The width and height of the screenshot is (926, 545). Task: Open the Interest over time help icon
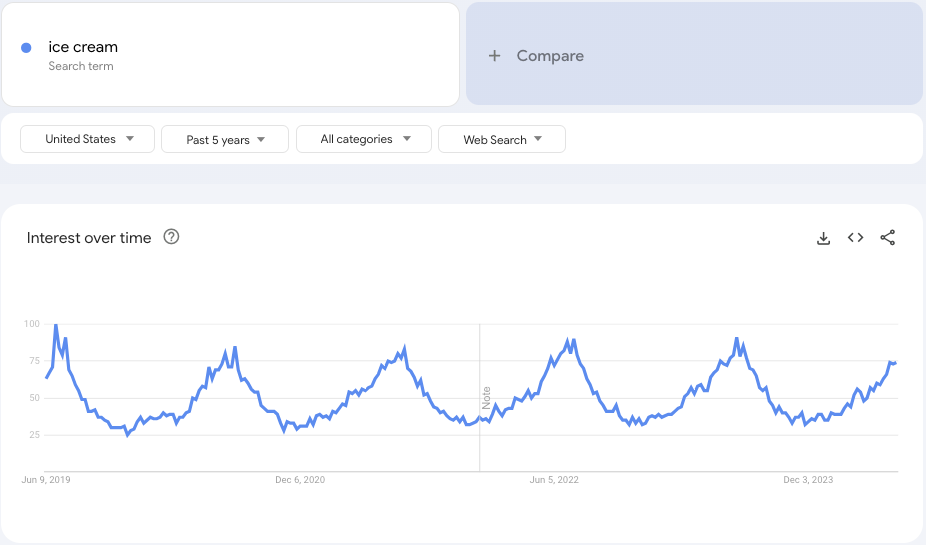[x=171, y=237]
